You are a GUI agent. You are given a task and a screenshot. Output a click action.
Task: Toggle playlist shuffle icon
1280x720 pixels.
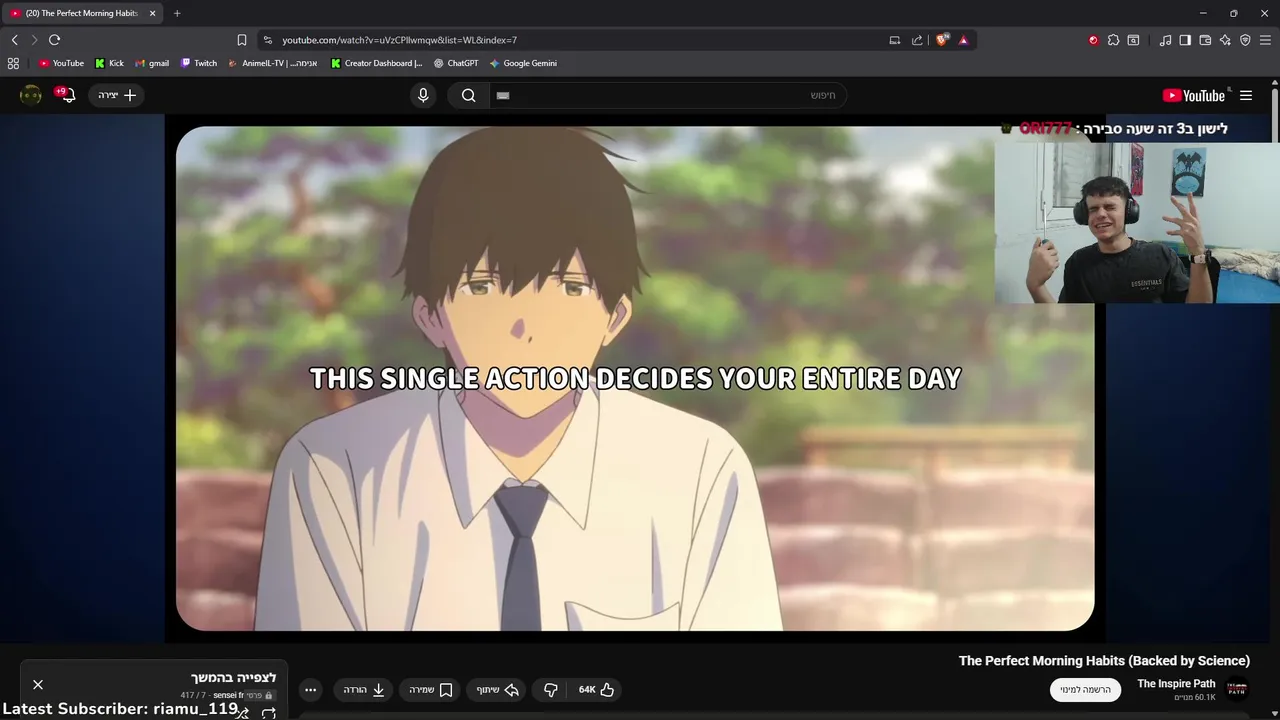point(242,713)
